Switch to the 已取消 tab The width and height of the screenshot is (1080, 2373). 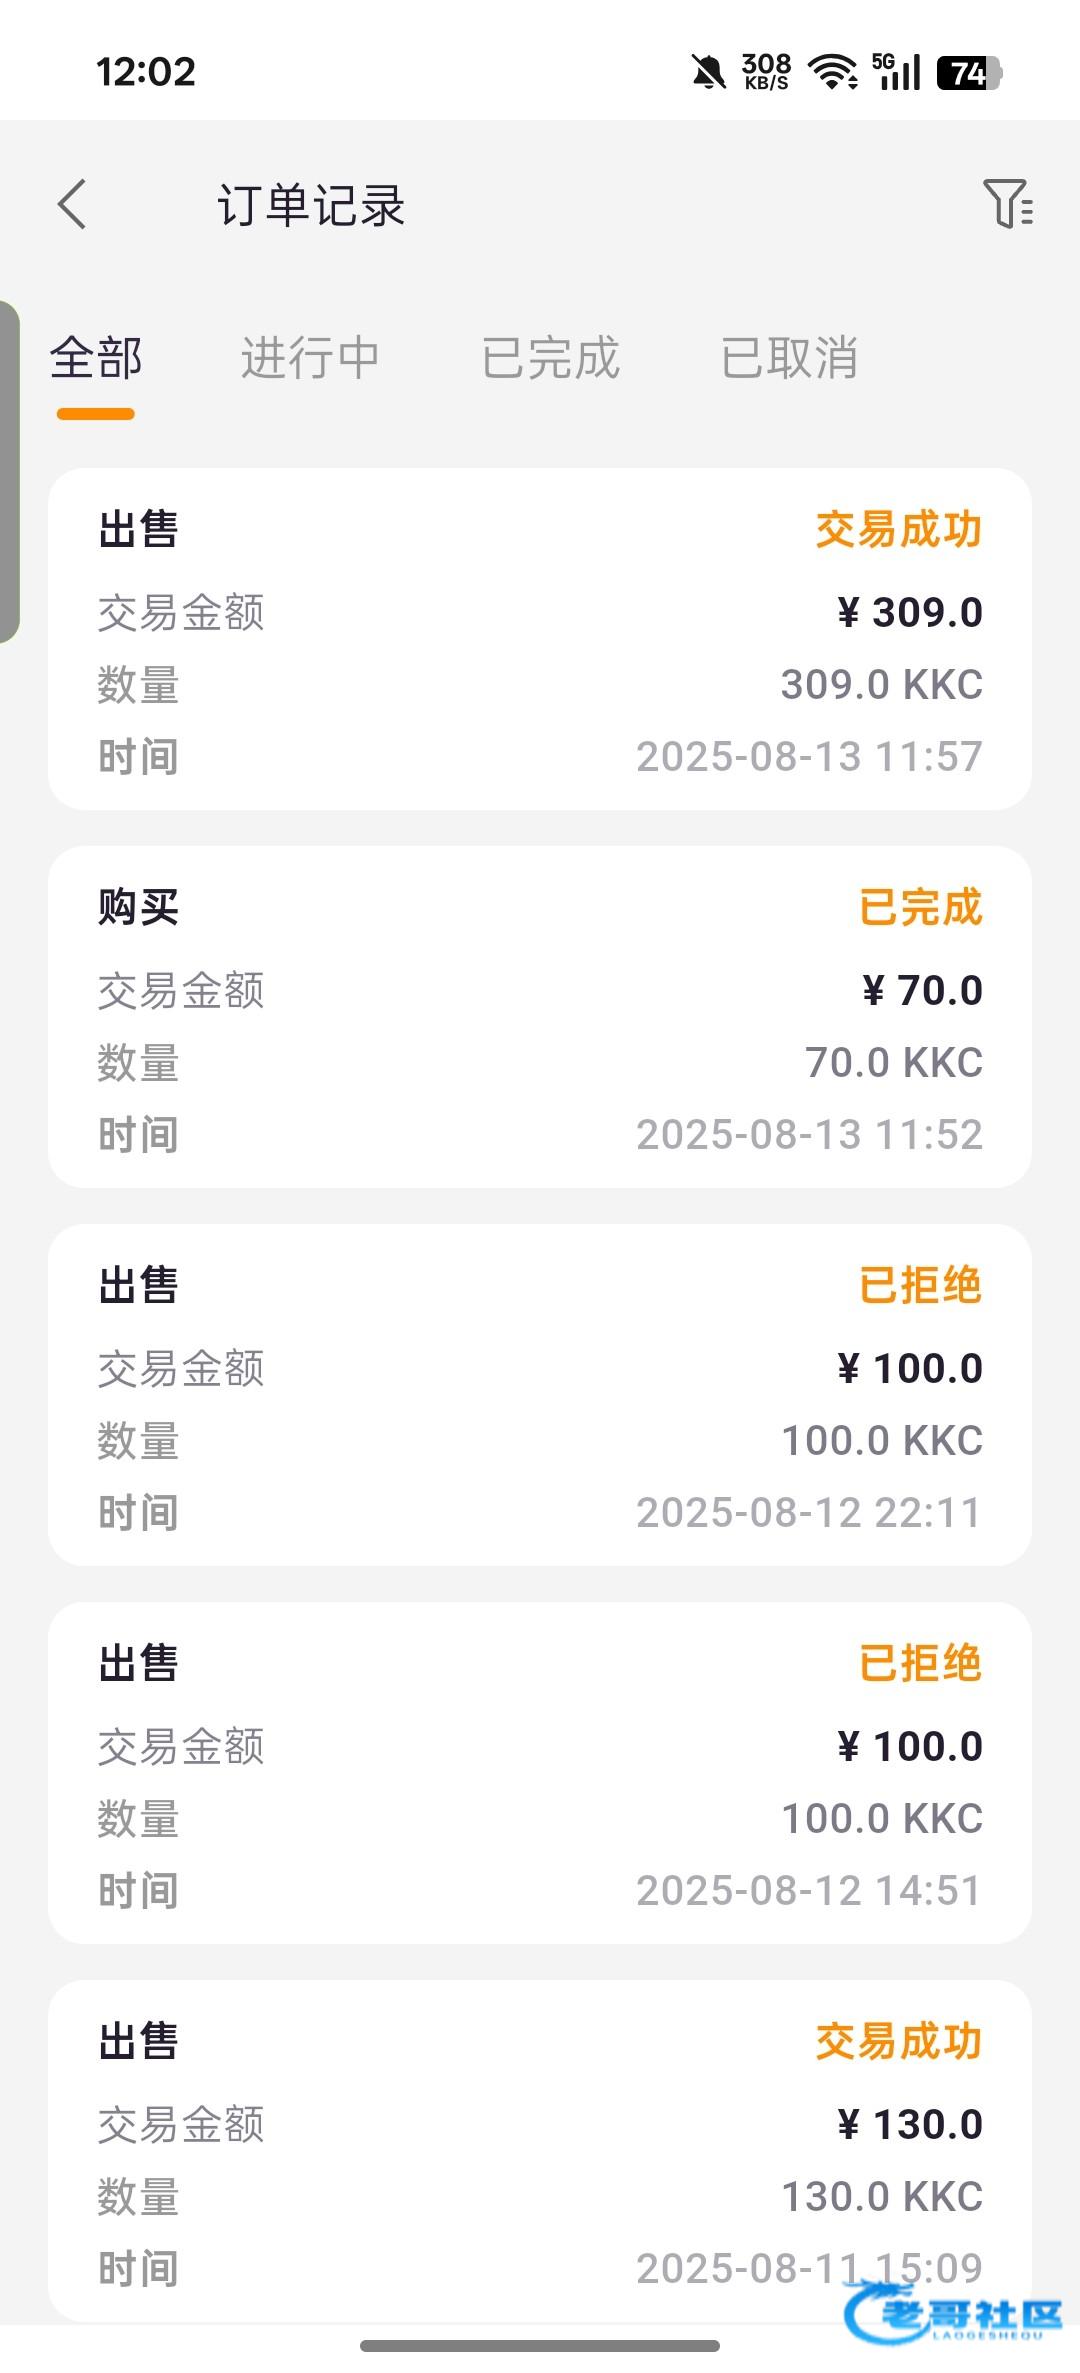click(x=789, y=358)
